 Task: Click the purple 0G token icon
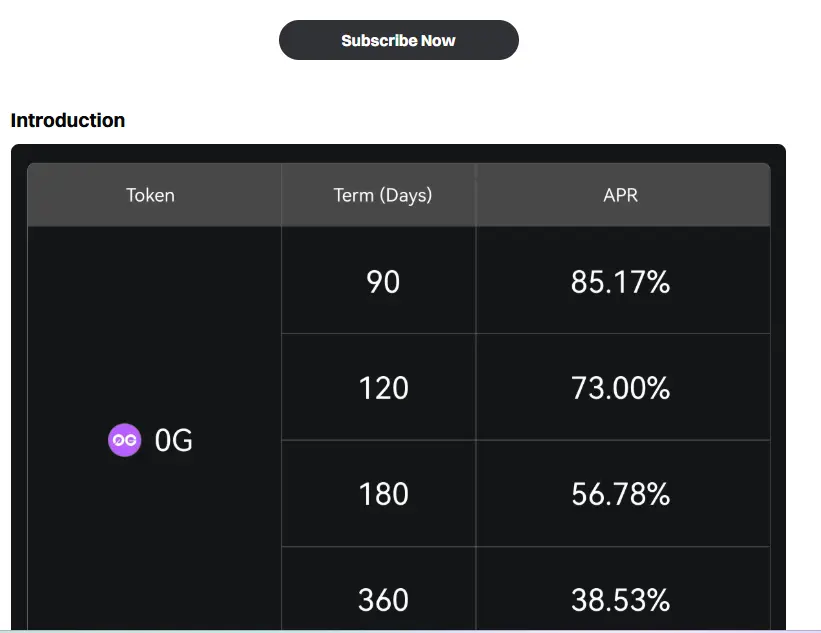pyautogui.click(x=125, y=440)
